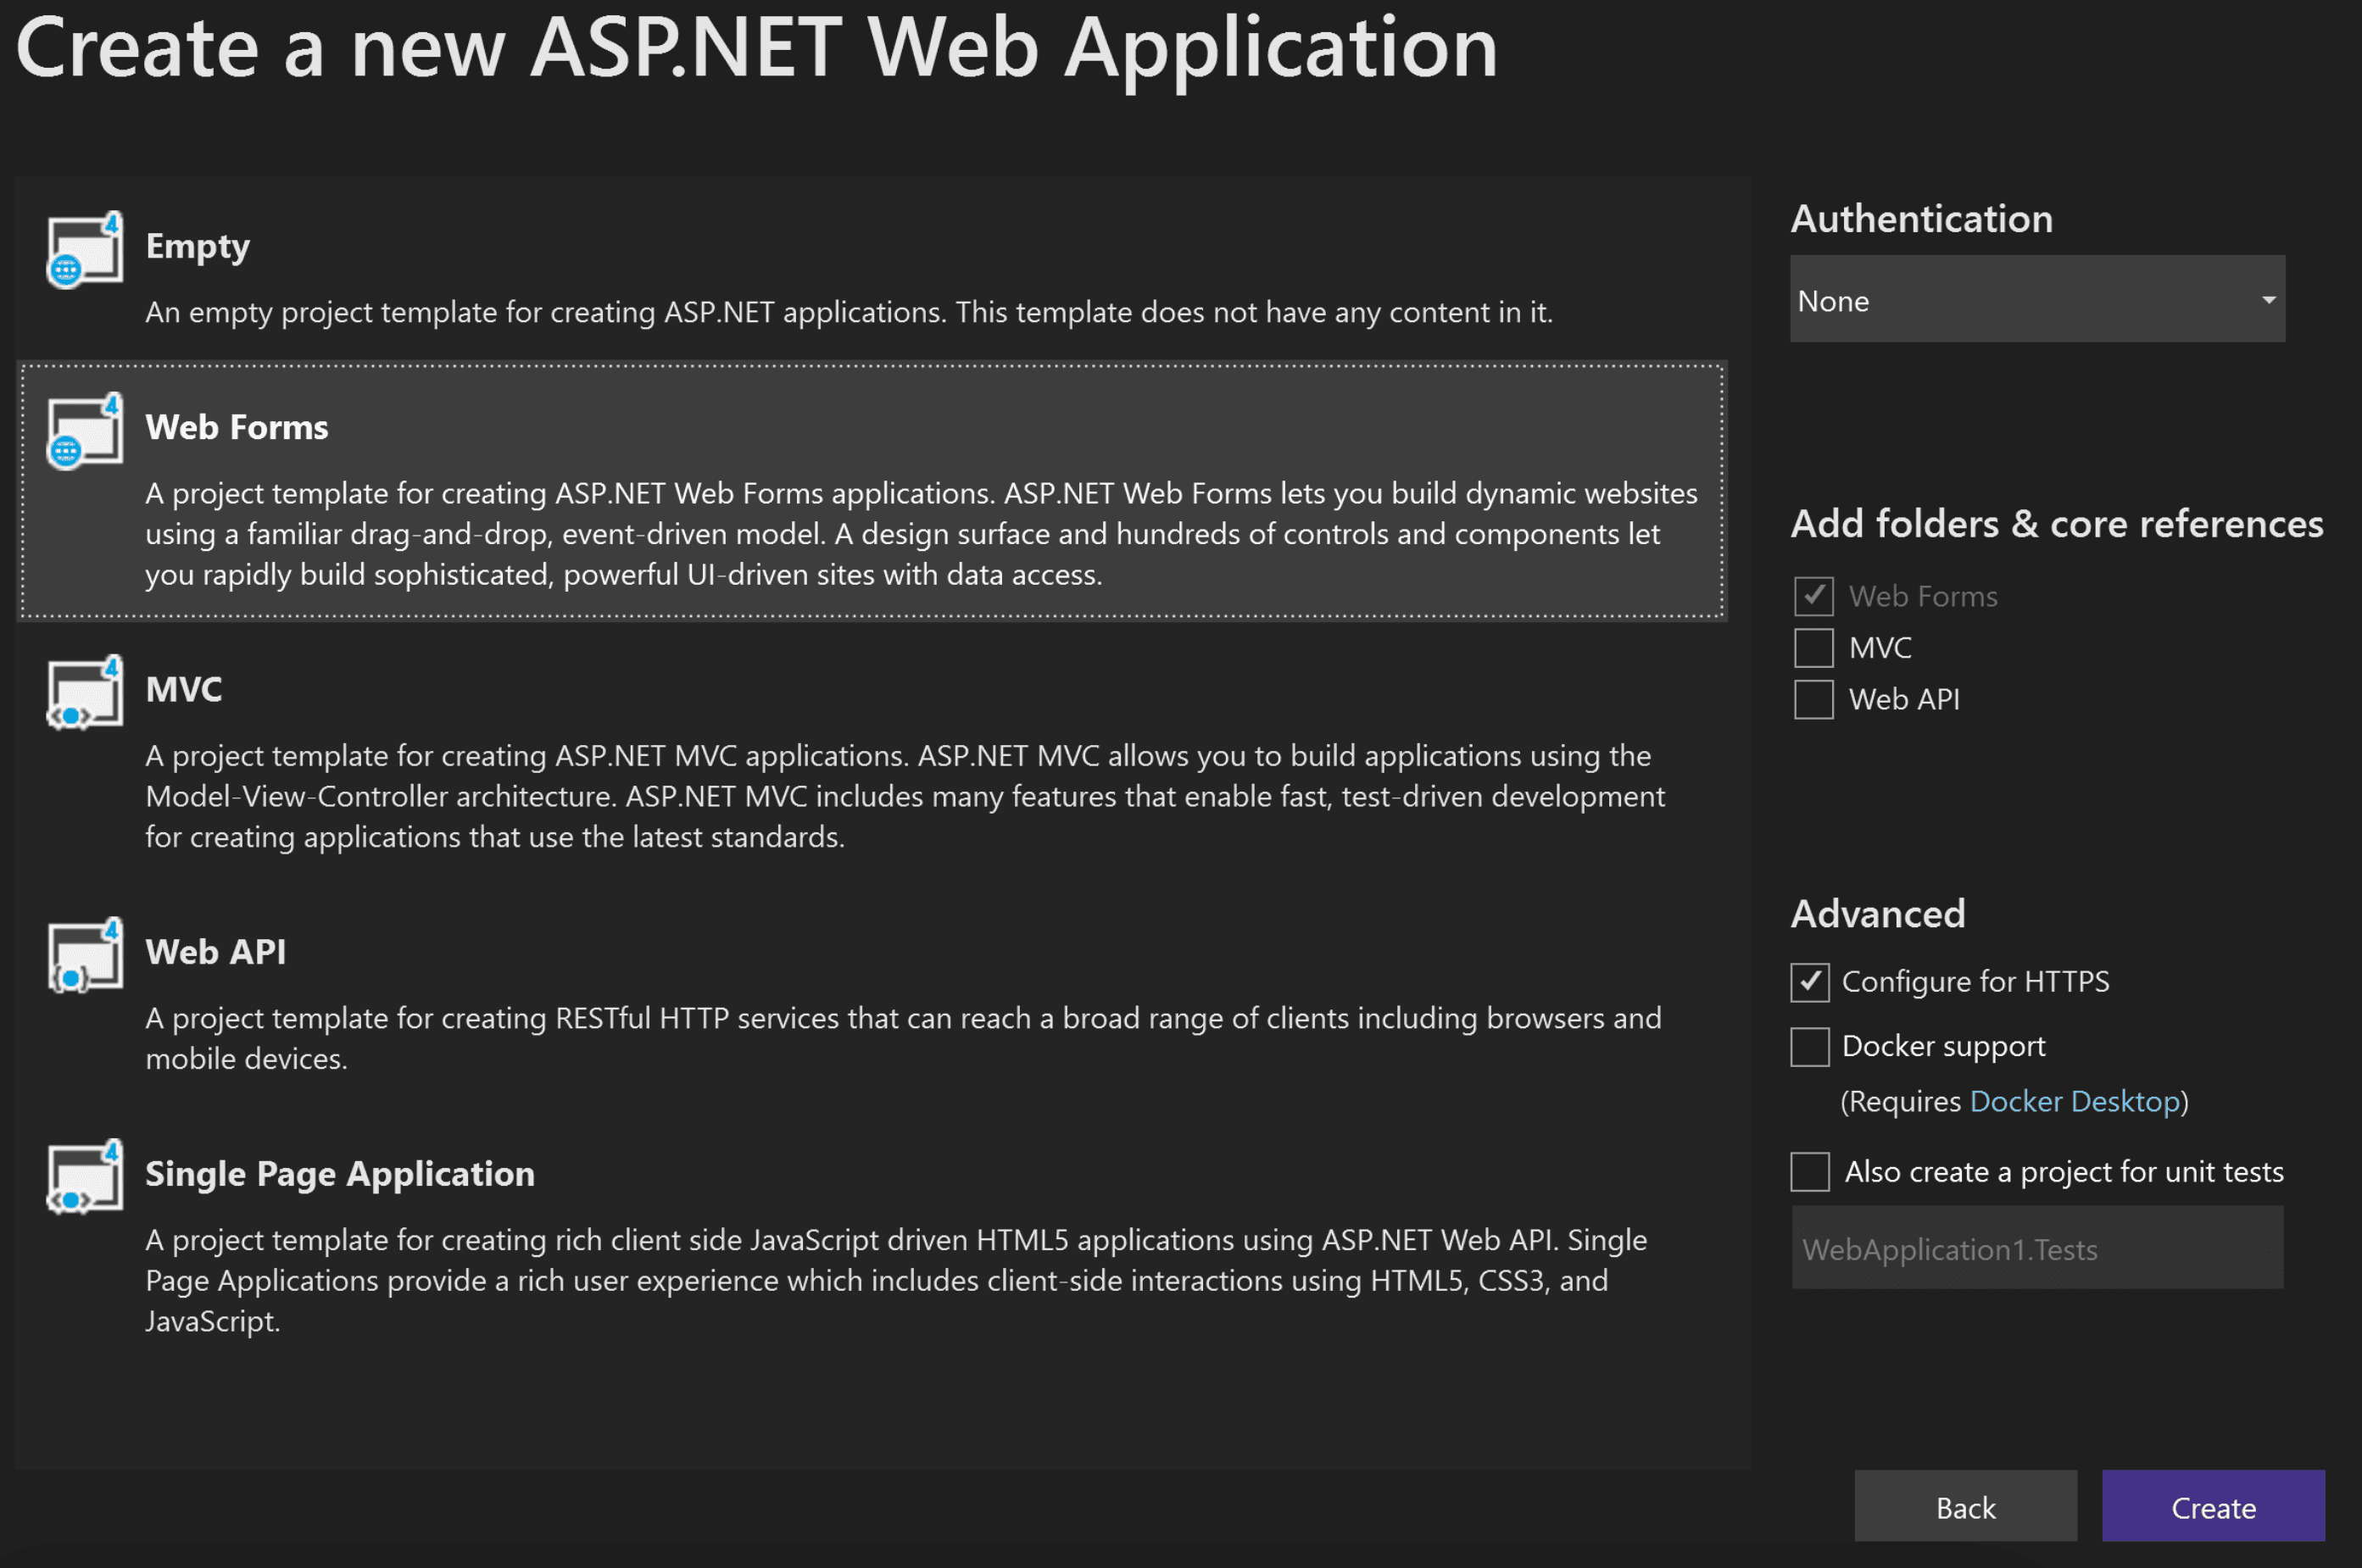Viewport: 2362px width, 1568px height.
Task: Click the Single Page Application description paragraph
Action: pyautogui.click(x=896, y=1280)
